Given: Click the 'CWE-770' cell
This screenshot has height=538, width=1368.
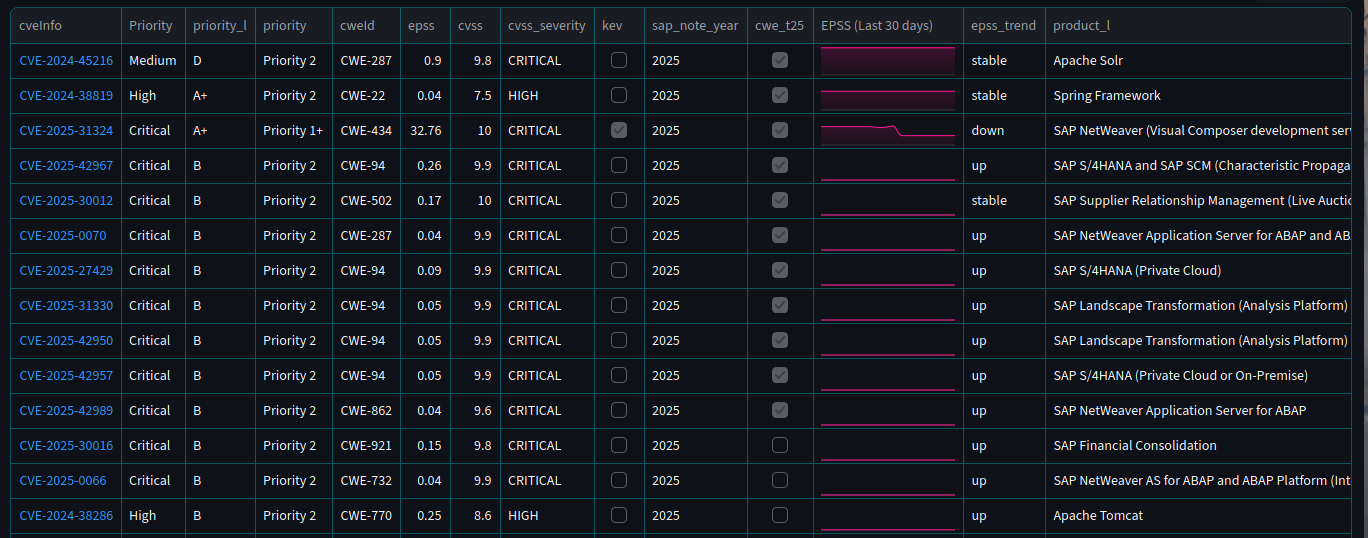Looking at the screenshot, I should point(366,516).
